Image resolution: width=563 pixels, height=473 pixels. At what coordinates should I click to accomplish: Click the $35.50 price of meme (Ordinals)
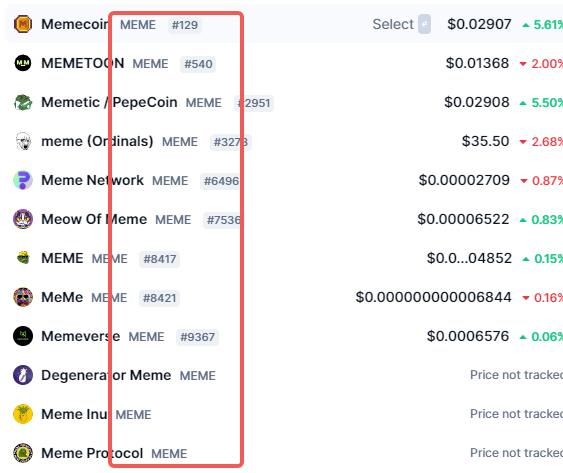[485, 141]
